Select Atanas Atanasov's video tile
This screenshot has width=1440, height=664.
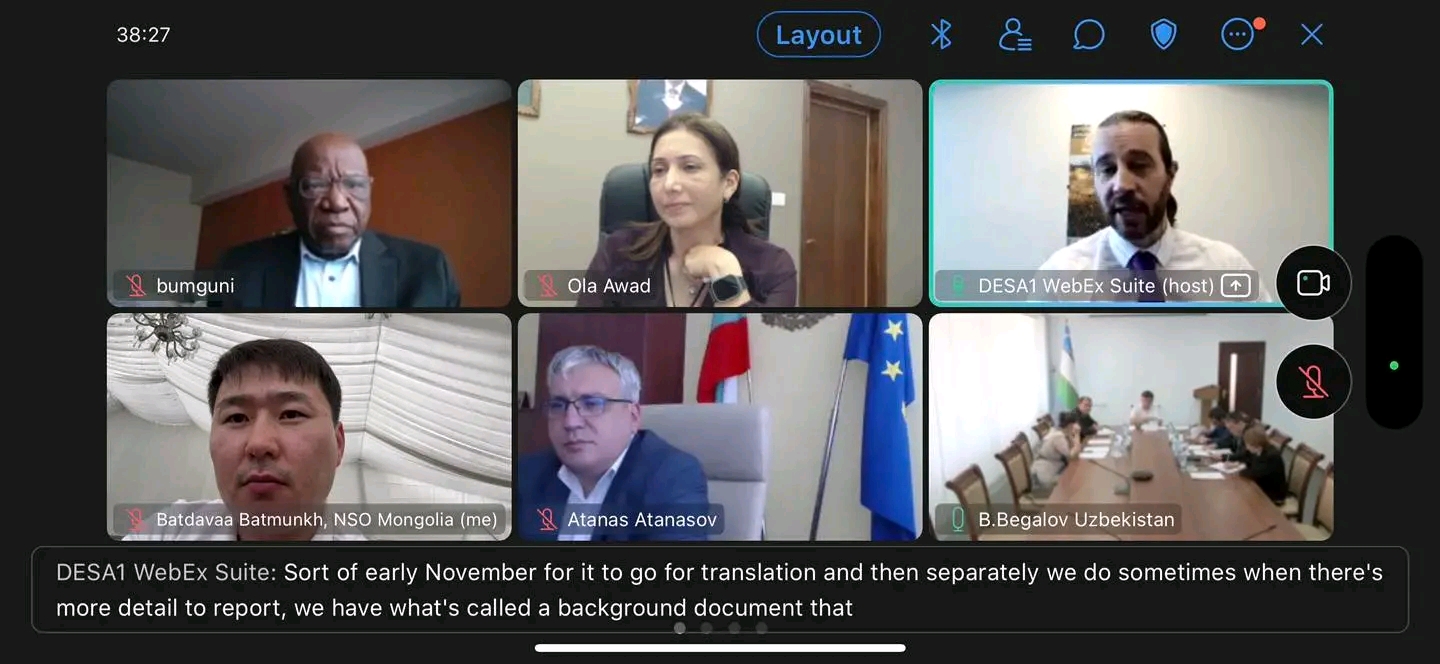pos(720,427)
